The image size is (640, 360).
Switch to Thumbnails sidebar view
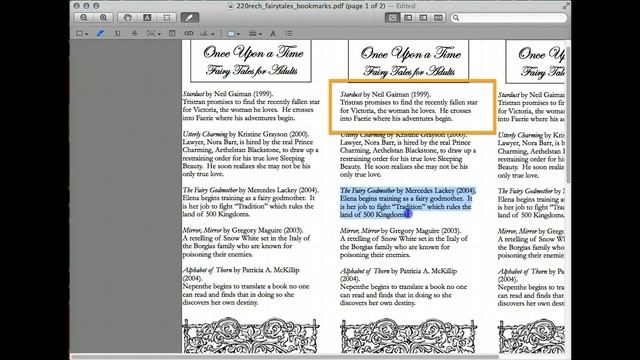[408, 18]
